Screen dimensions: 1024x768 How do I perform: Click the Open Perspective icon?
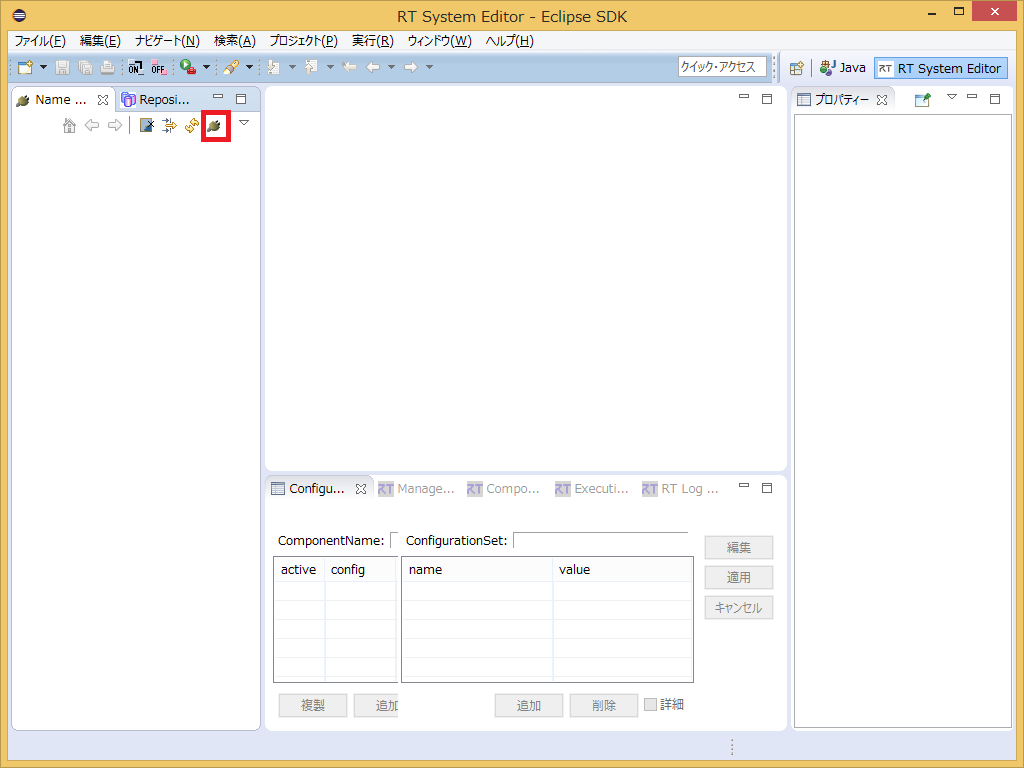coord(797,68)
